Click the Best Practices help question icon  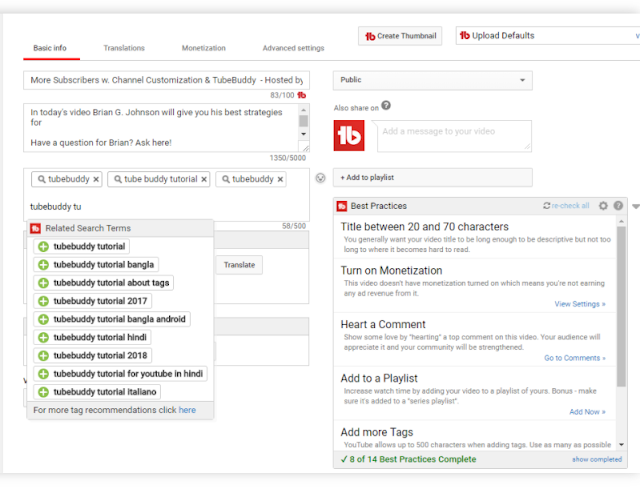[x=618, y=206]
